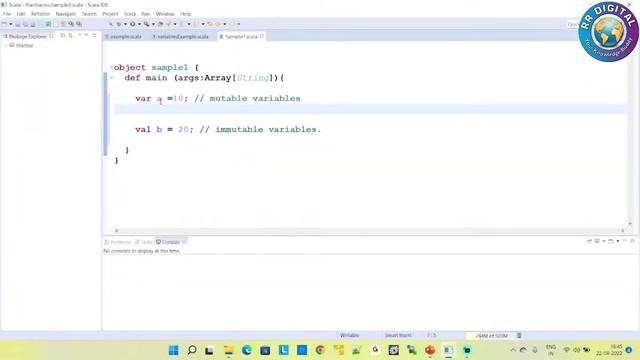This screenshot has height=360, width=640.
Task: Click the Debug bug toolbar icon
Action: pyautogui.click(x=119, y=24)
